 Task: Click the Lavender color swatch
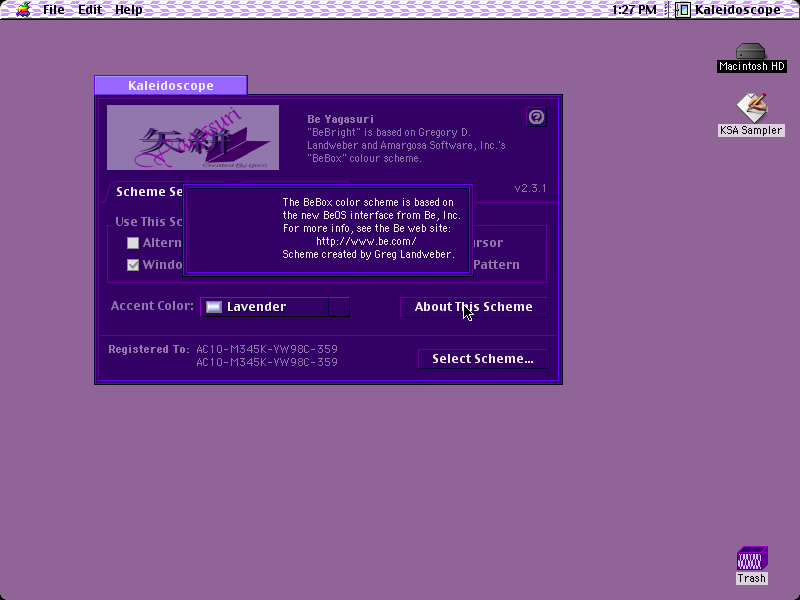point(214,307)
